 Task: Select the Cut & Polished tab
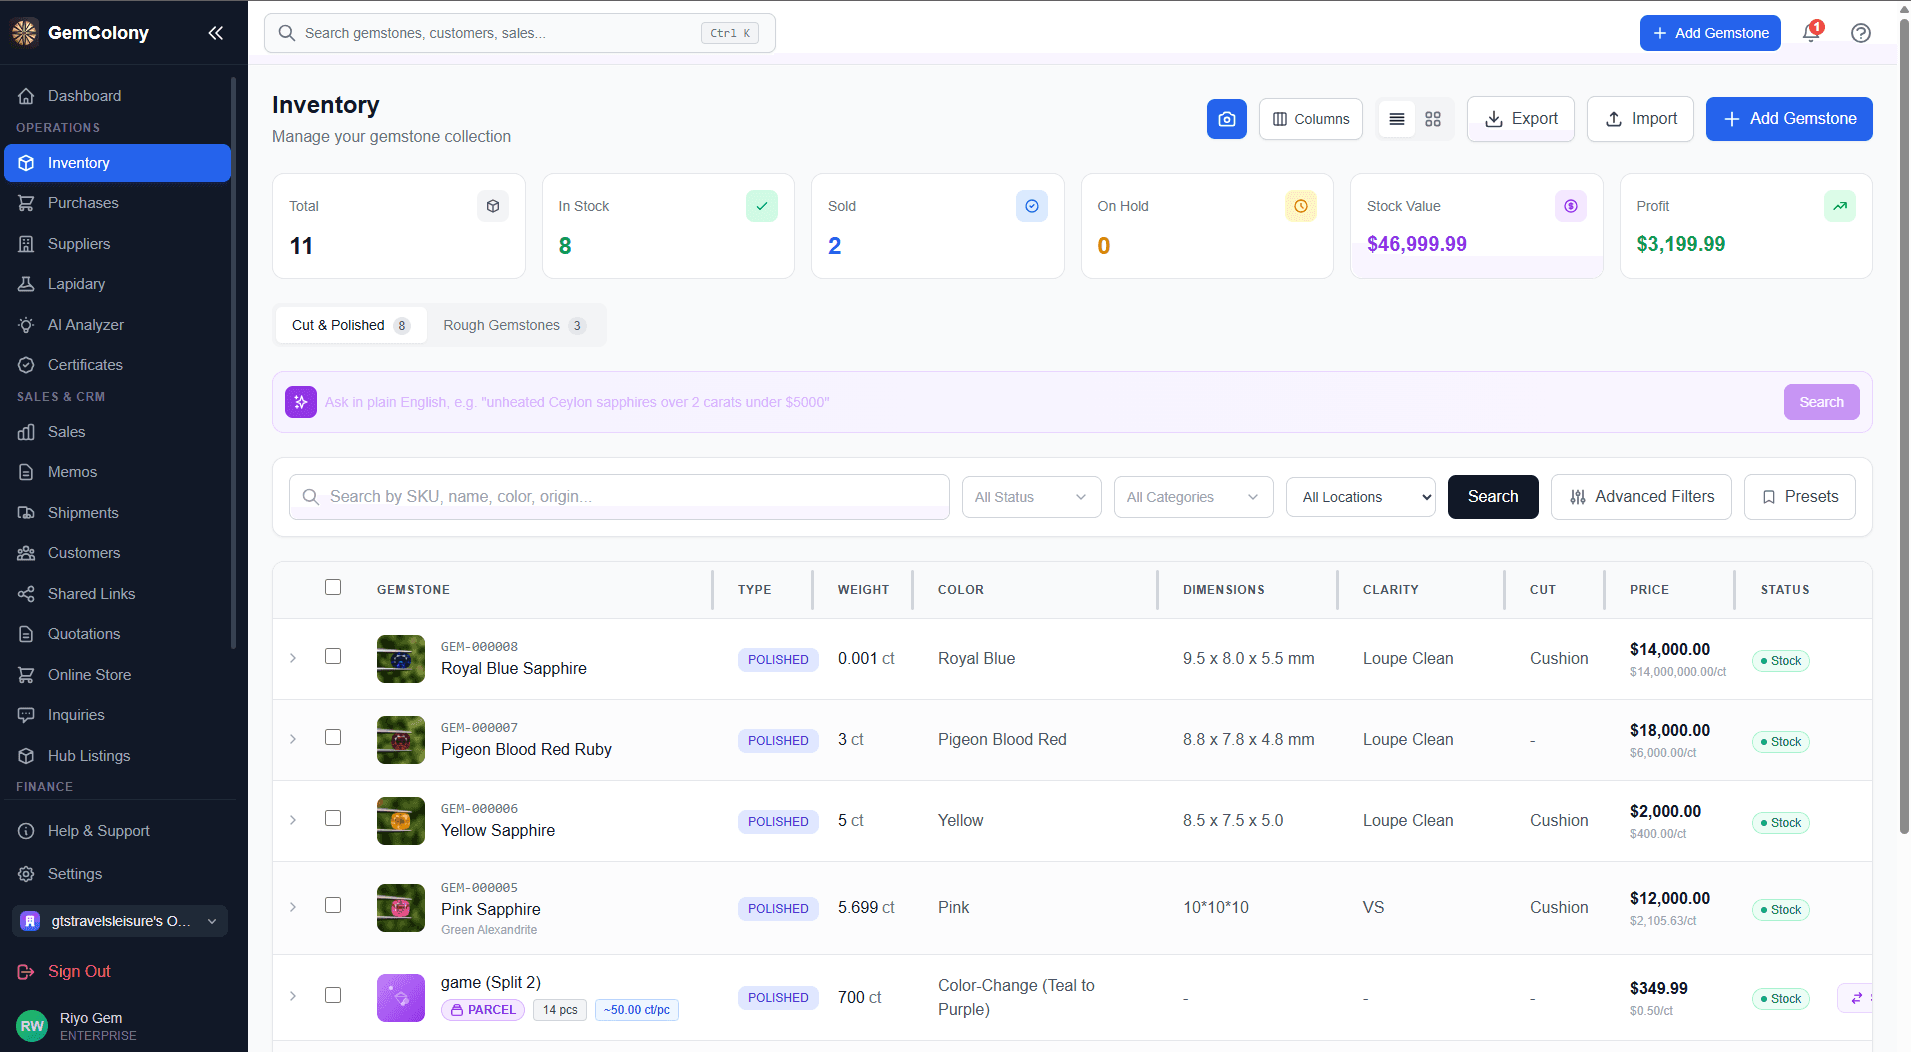coord(350,325)
